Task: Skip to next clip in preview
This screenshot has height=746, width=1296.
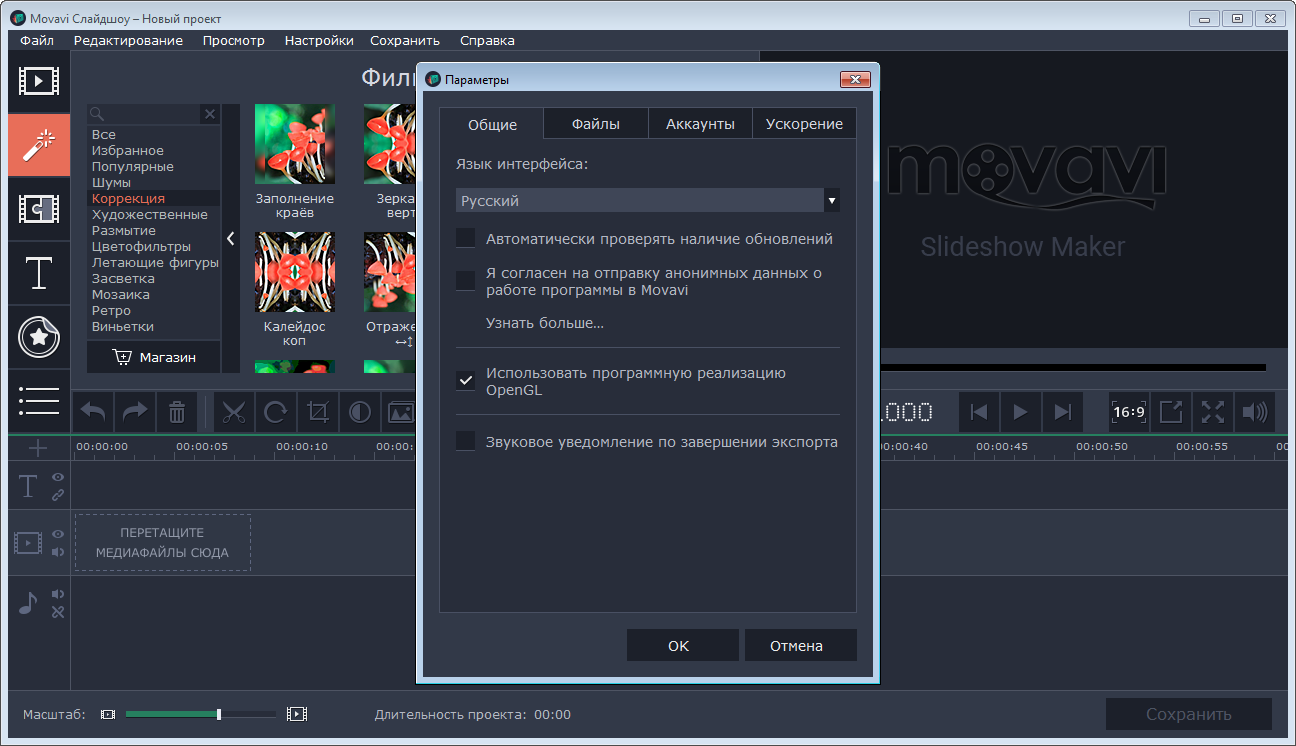Action: pos(1063,412)
